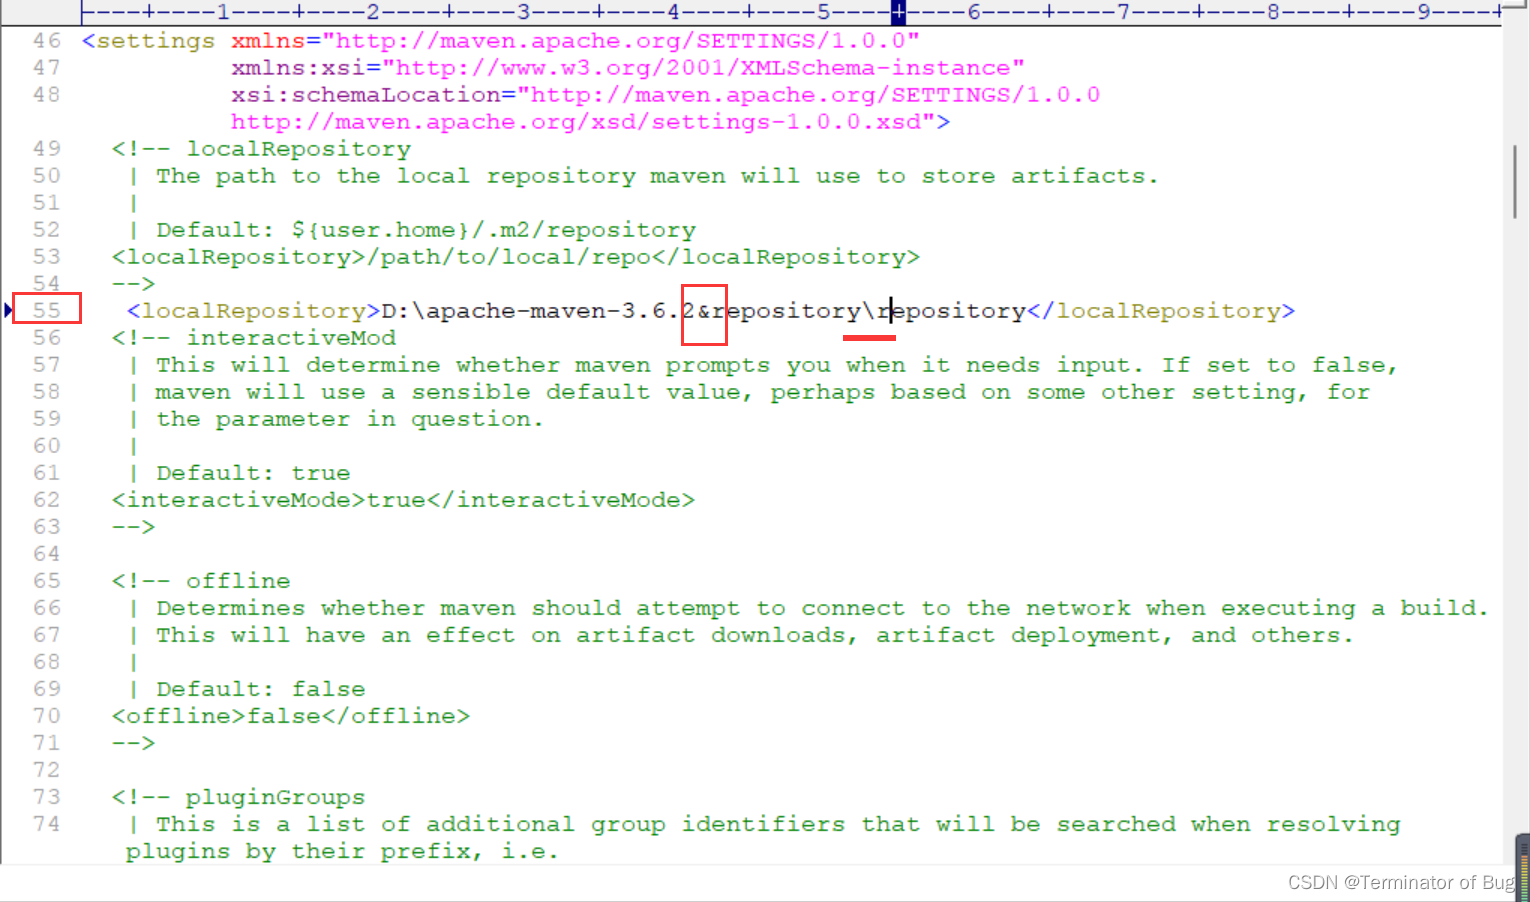Click '-->' comment end on line 63

(134, 527)
